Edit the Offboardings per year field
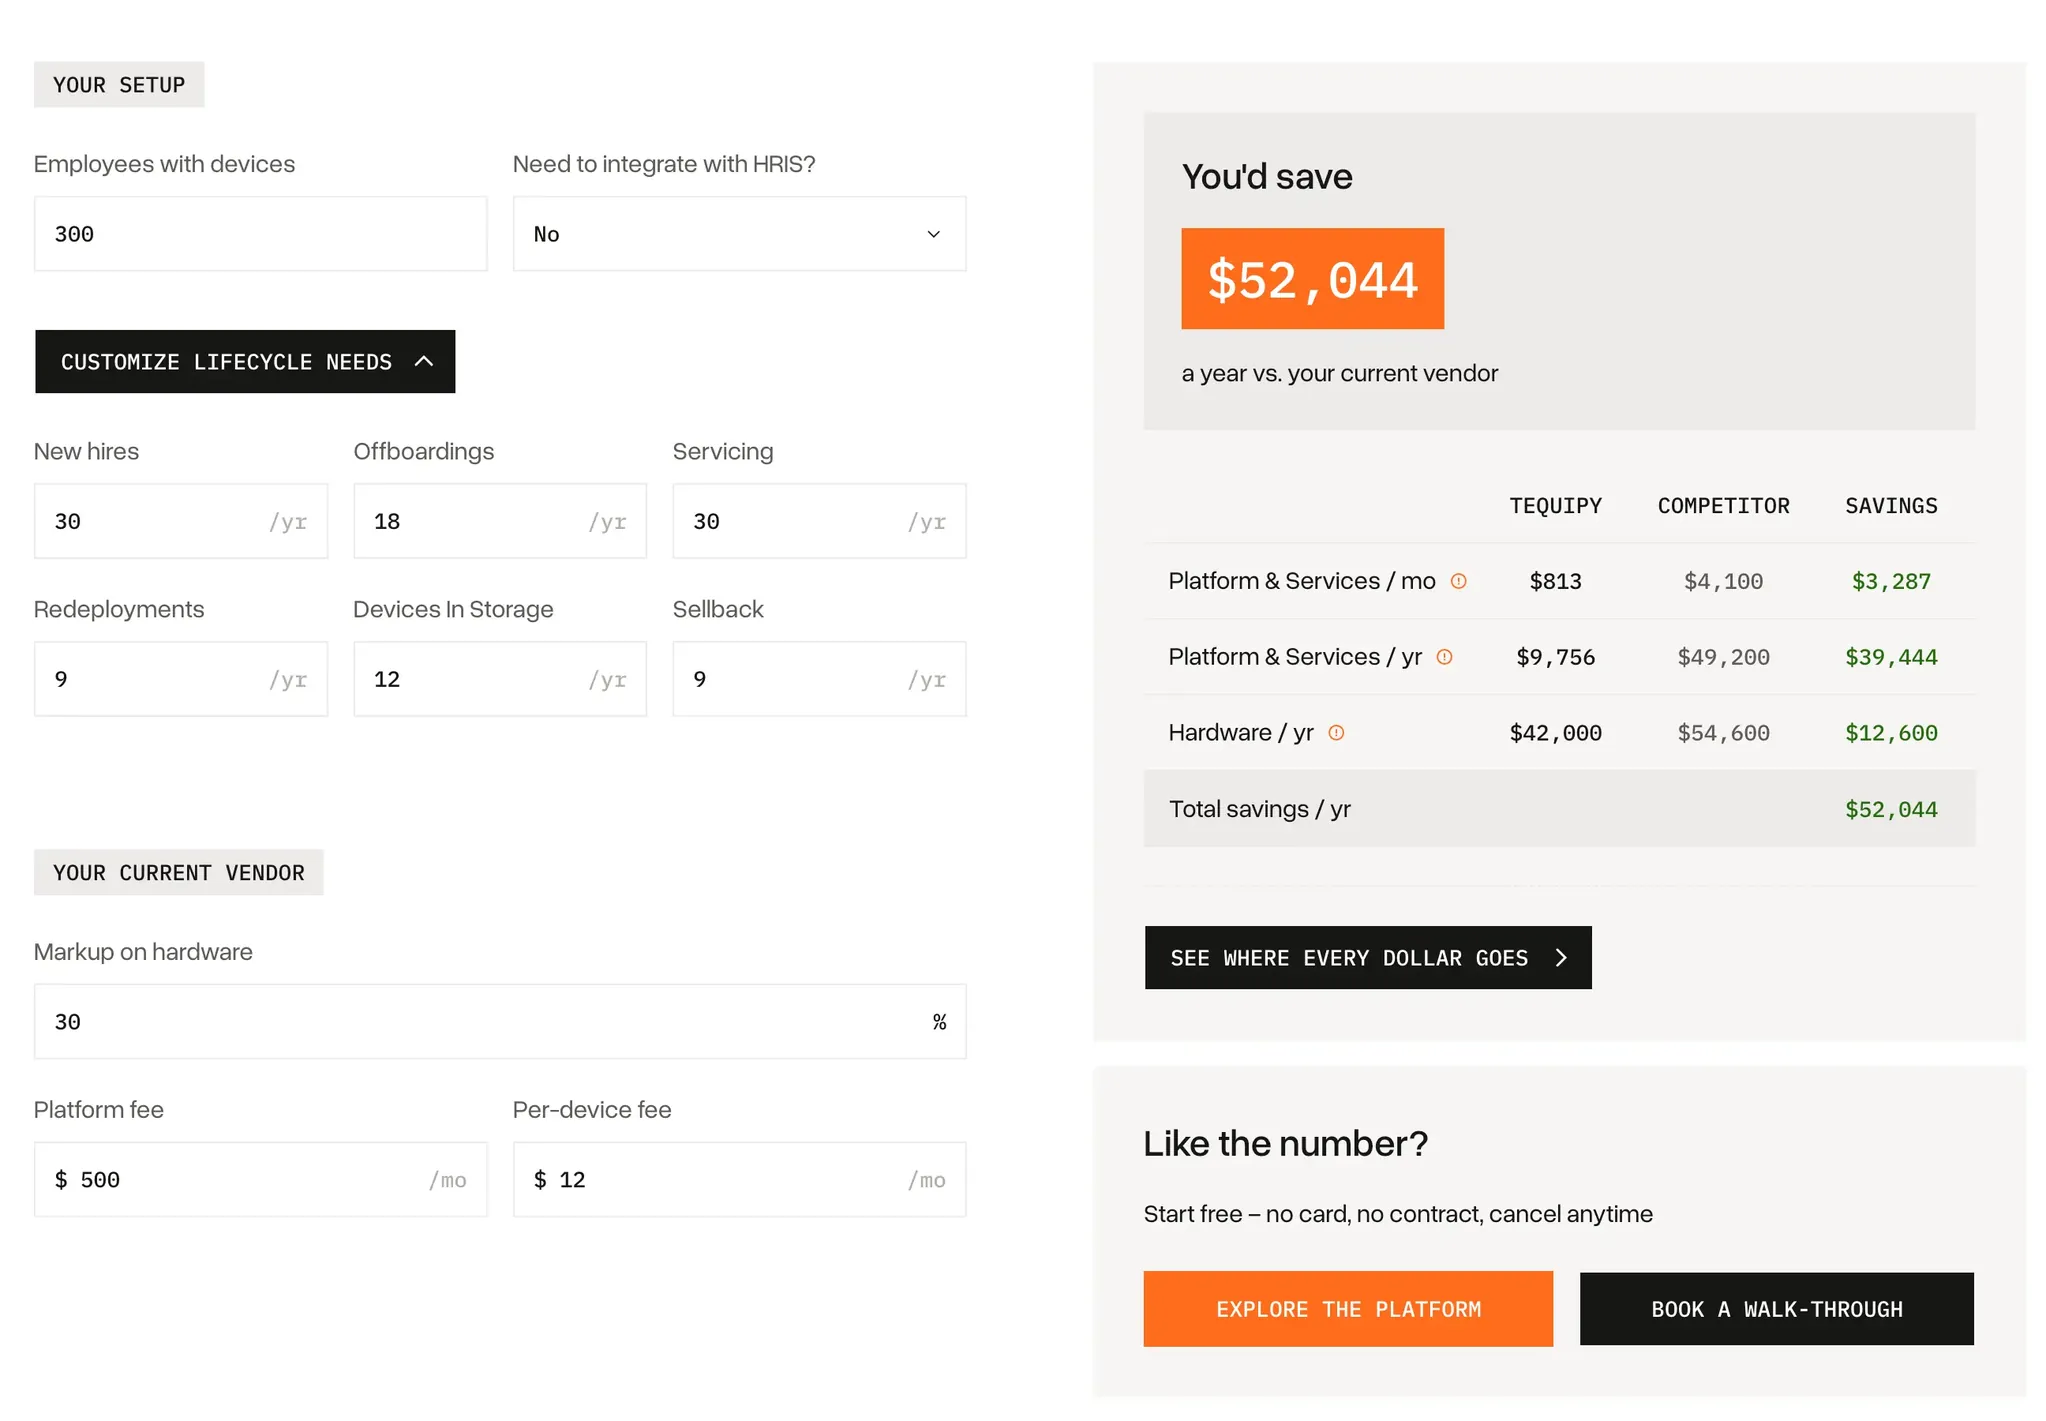Viewport: 2046px width, 1421px height. pyautogui.click(x=500, y=521)
